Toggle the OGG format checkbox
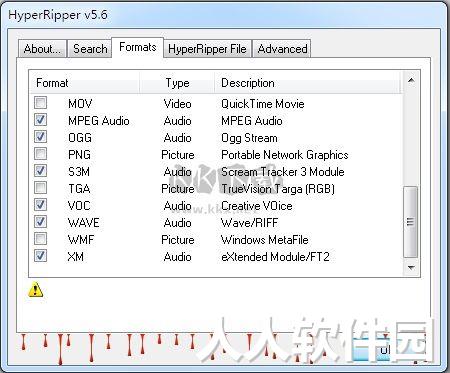Viewport: 450px width, 373px height. click(40, 137)
